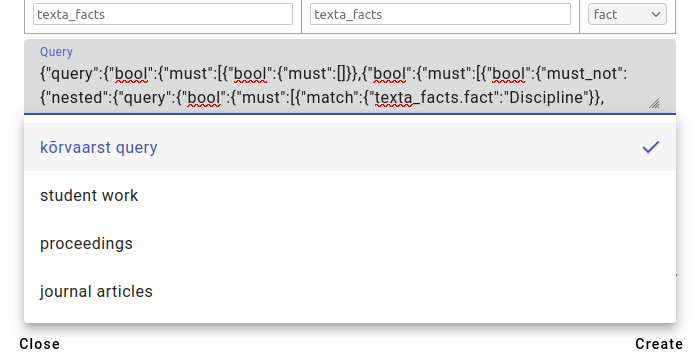Grab the Query textarea resize handle
695x364 pixels.
pos(654,103)
